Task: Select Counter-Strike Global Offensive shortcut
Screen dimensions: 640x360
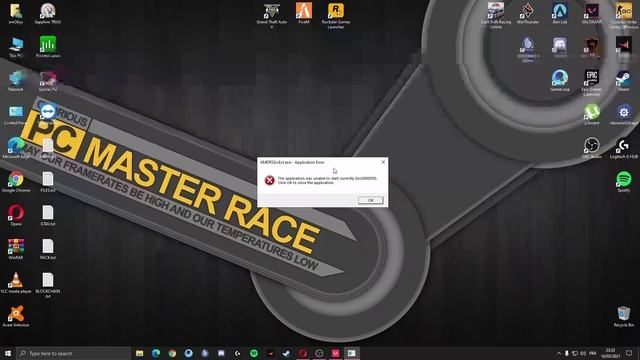Action: tap(624, 16)
